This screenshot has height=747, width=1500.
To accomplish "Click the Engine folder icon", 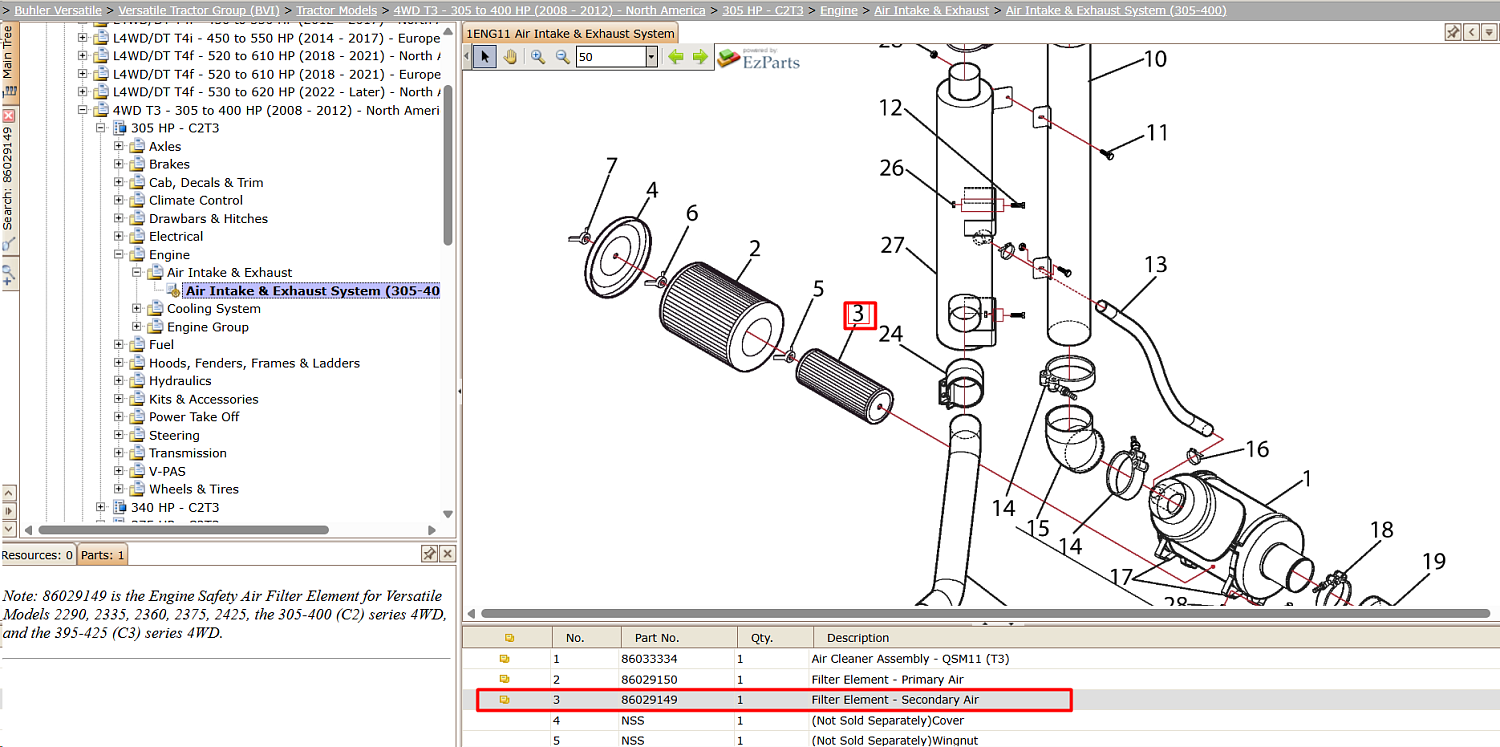I will (138, 255).
